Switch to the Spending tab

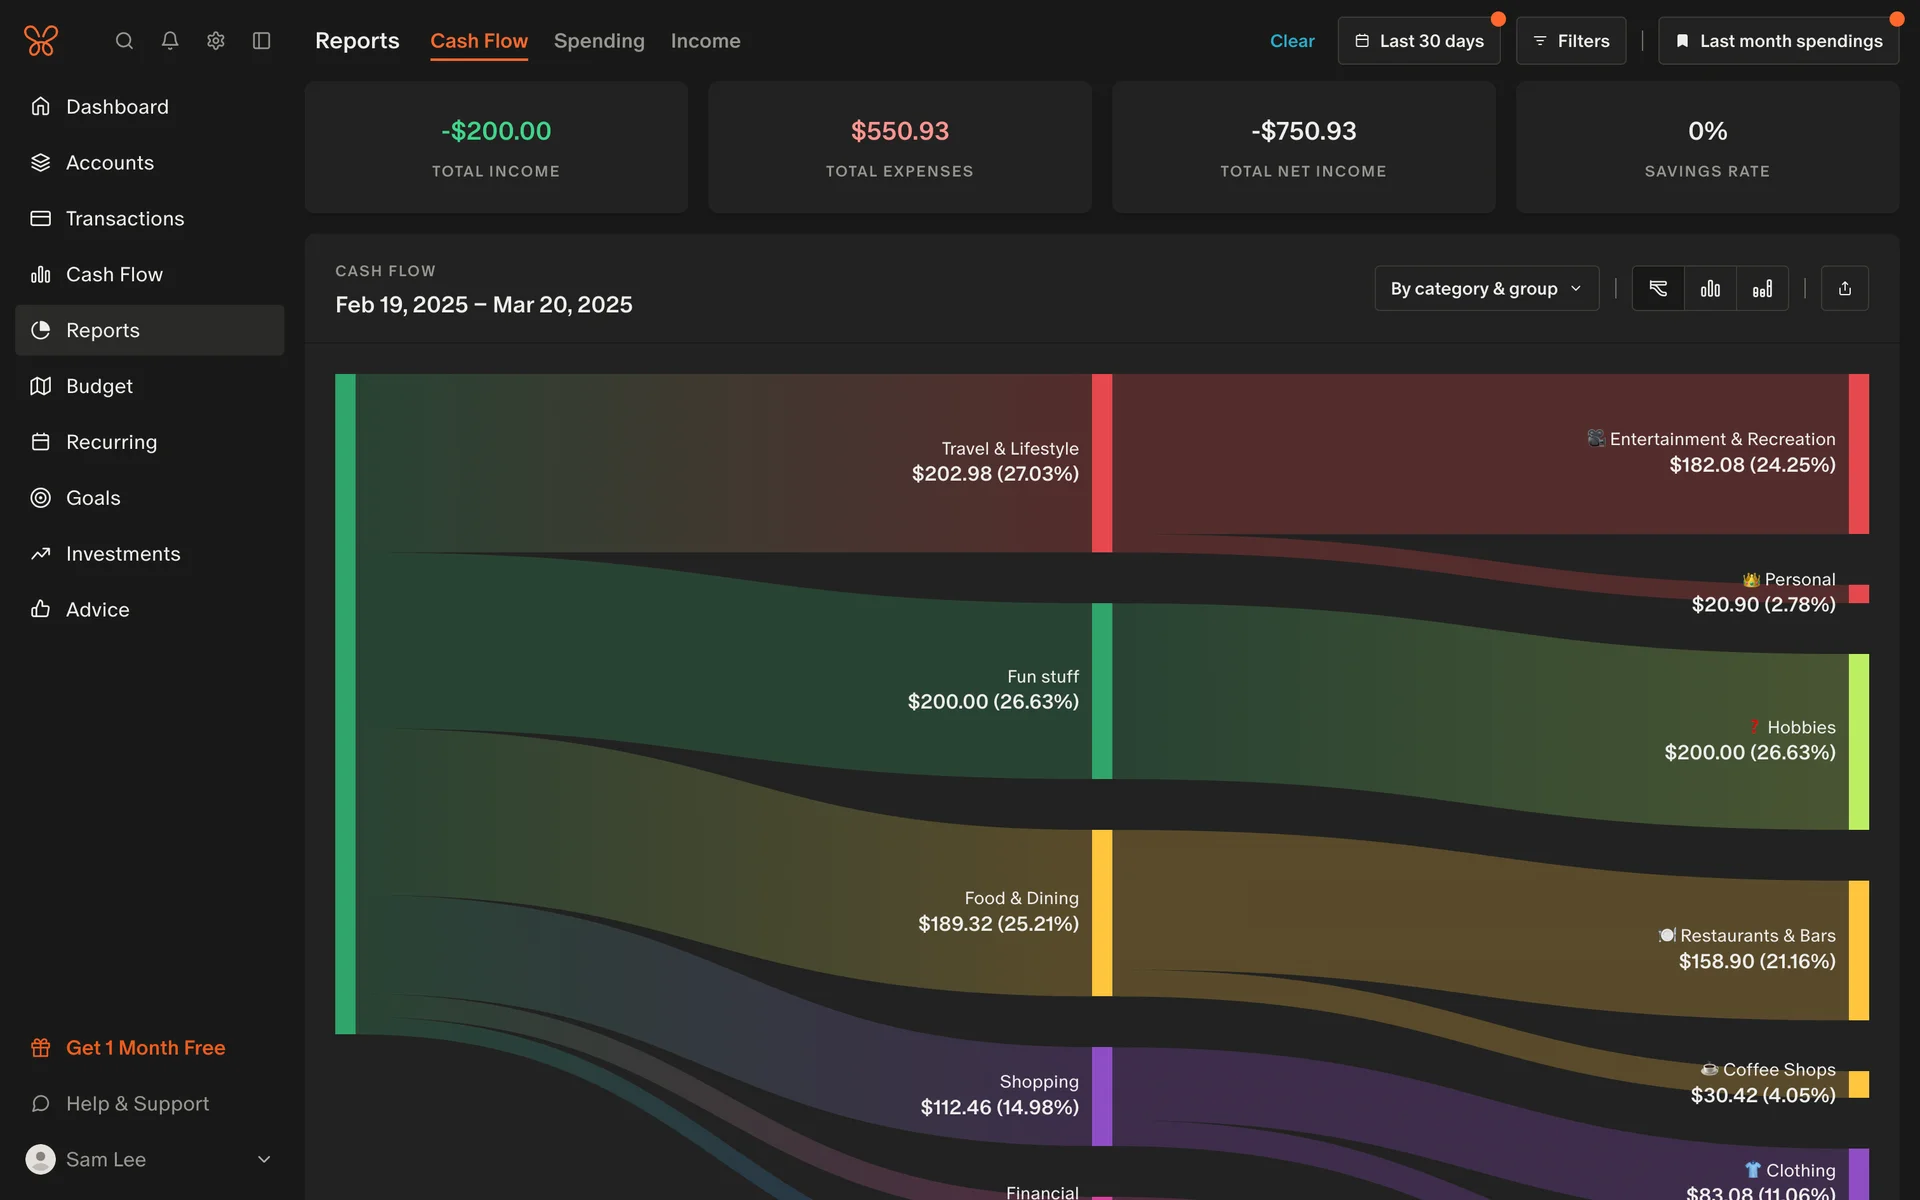pyautogui.click(x=599, y=41)
